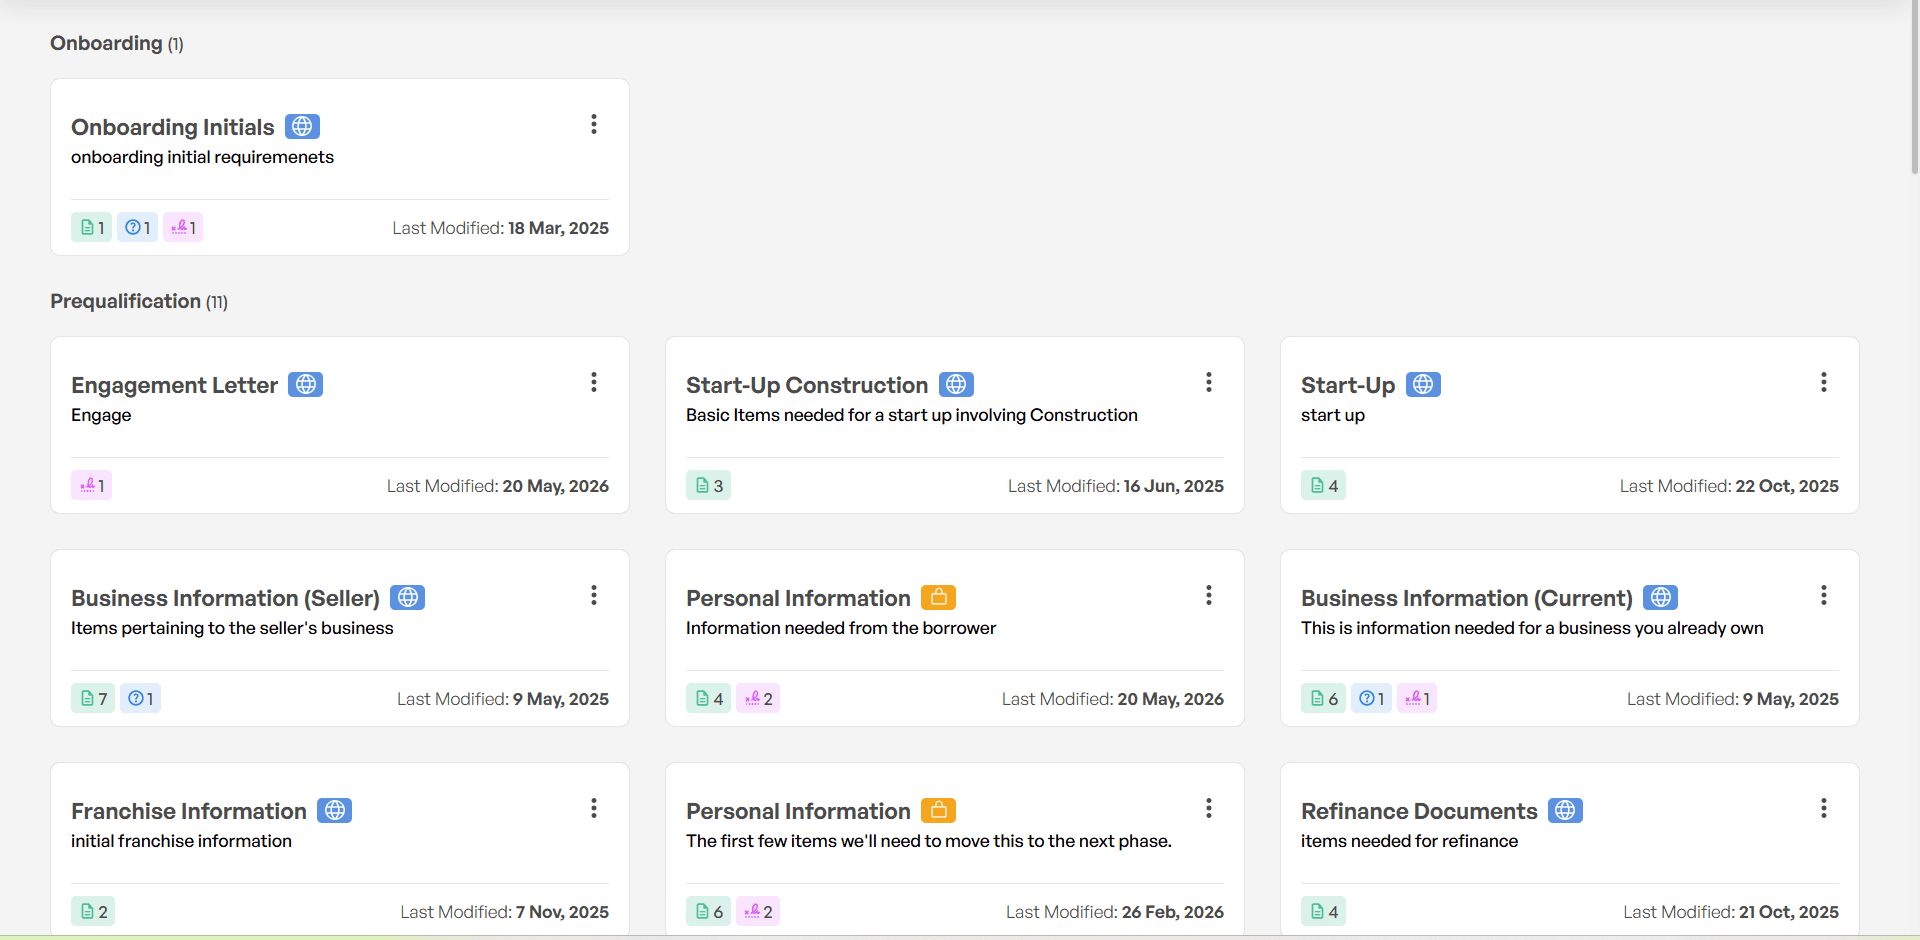Click question count badge on Onboarding Initials
Viewport: 1920px width, 940px height.
tap(137, 227)
